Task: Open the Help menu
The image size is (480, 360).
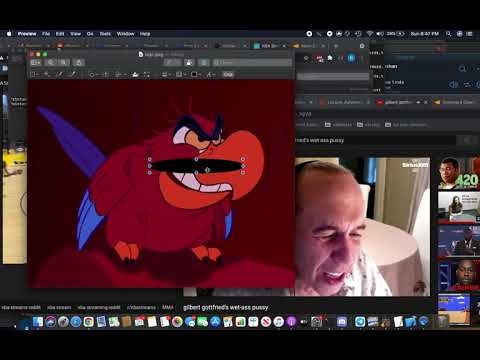Action: (145, 34)
